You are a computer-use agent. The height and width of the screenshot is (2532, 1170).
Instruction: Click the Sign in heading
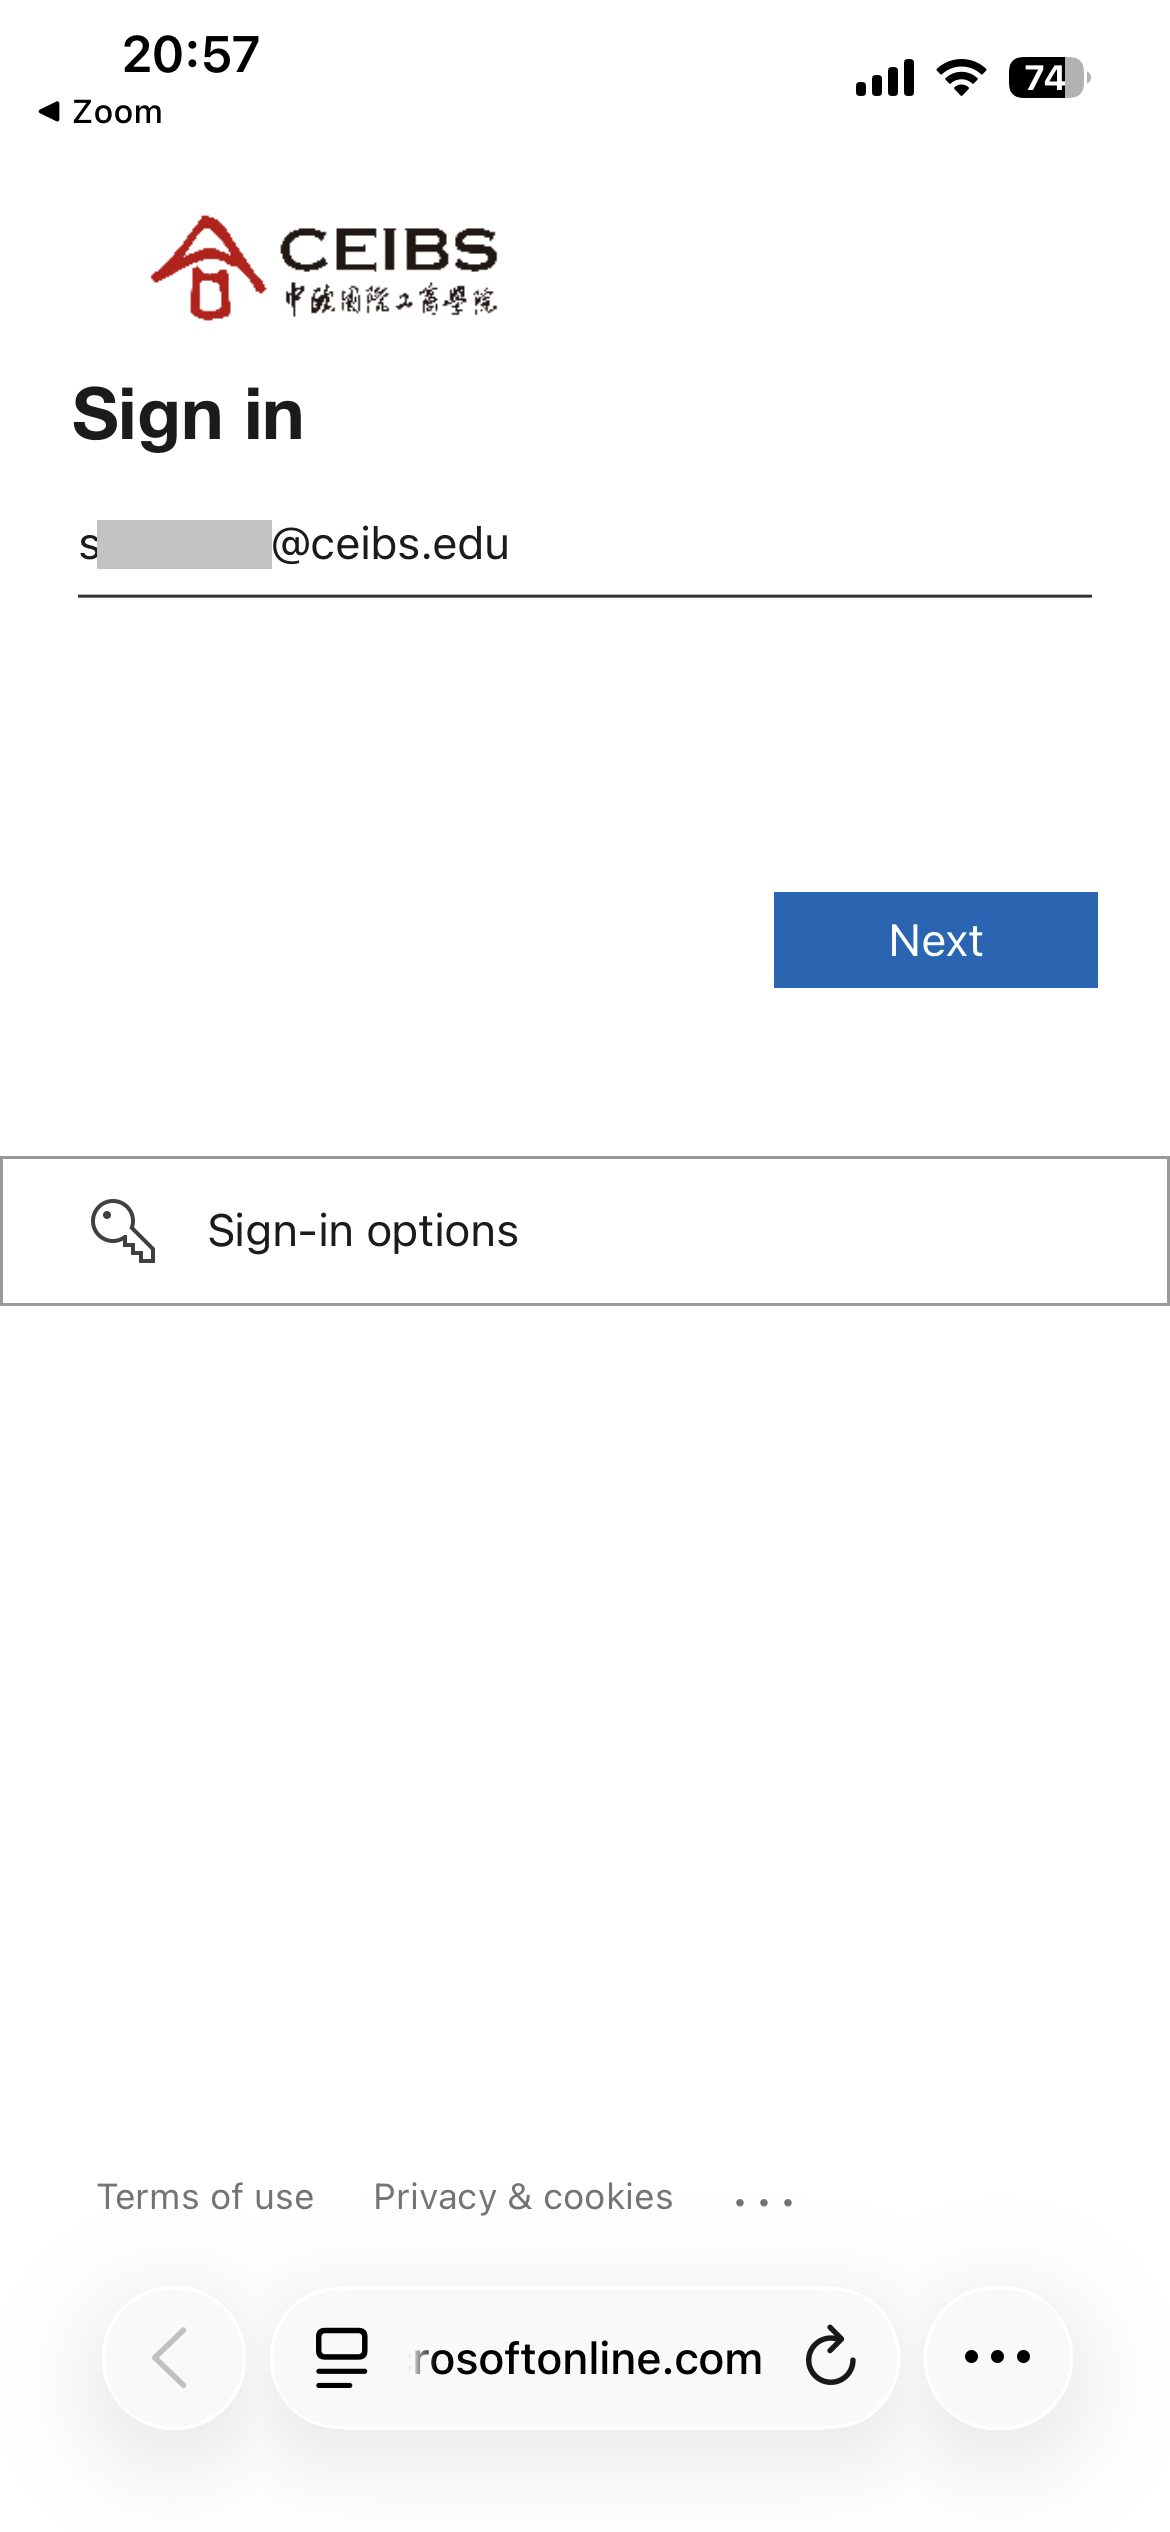click(x=188, y=416)
